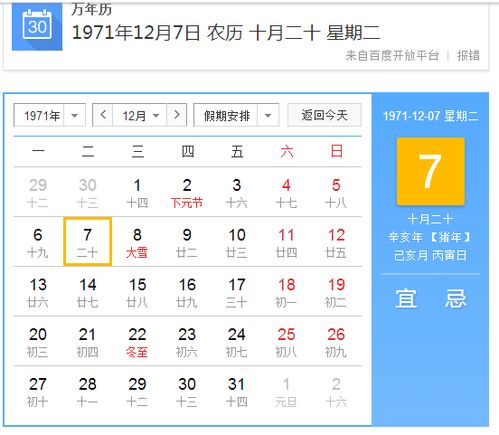Select greyed November 29 date
This screenshot has height=435, width=499.
point(38,193)
